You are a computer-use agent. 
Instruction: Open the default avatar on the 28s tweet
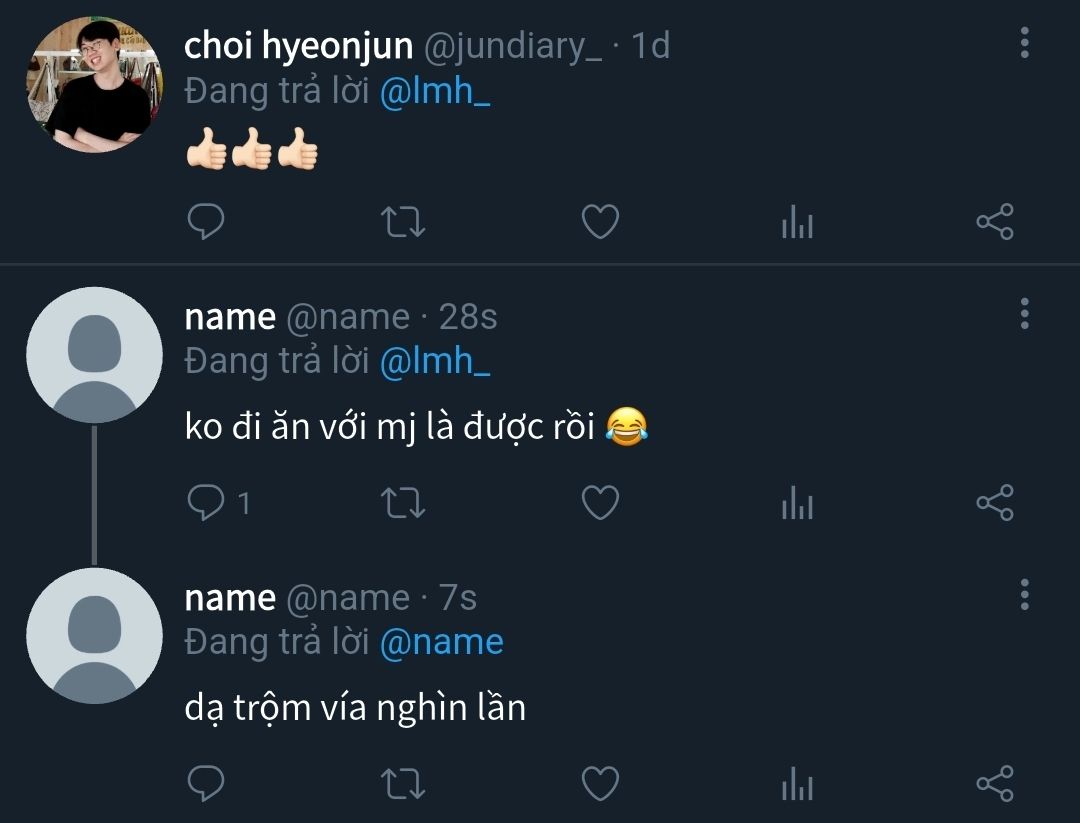[x=94, y=355]
